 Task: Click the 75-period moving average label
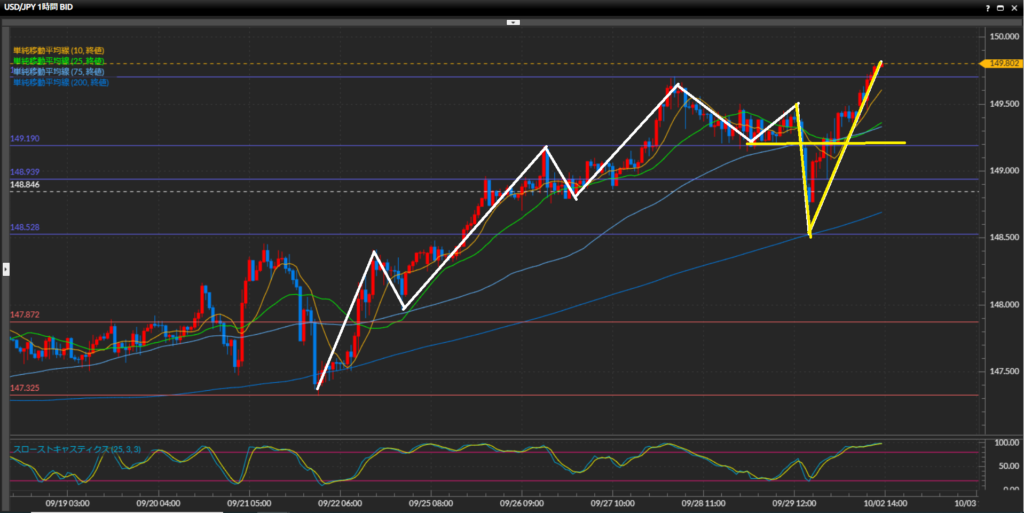click(58, 72)
